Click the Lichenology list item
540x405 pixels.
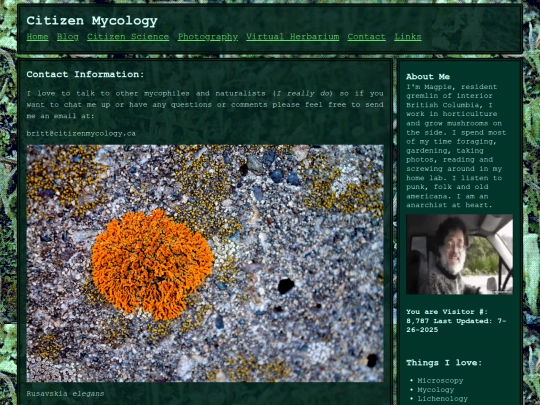point(443,398)
